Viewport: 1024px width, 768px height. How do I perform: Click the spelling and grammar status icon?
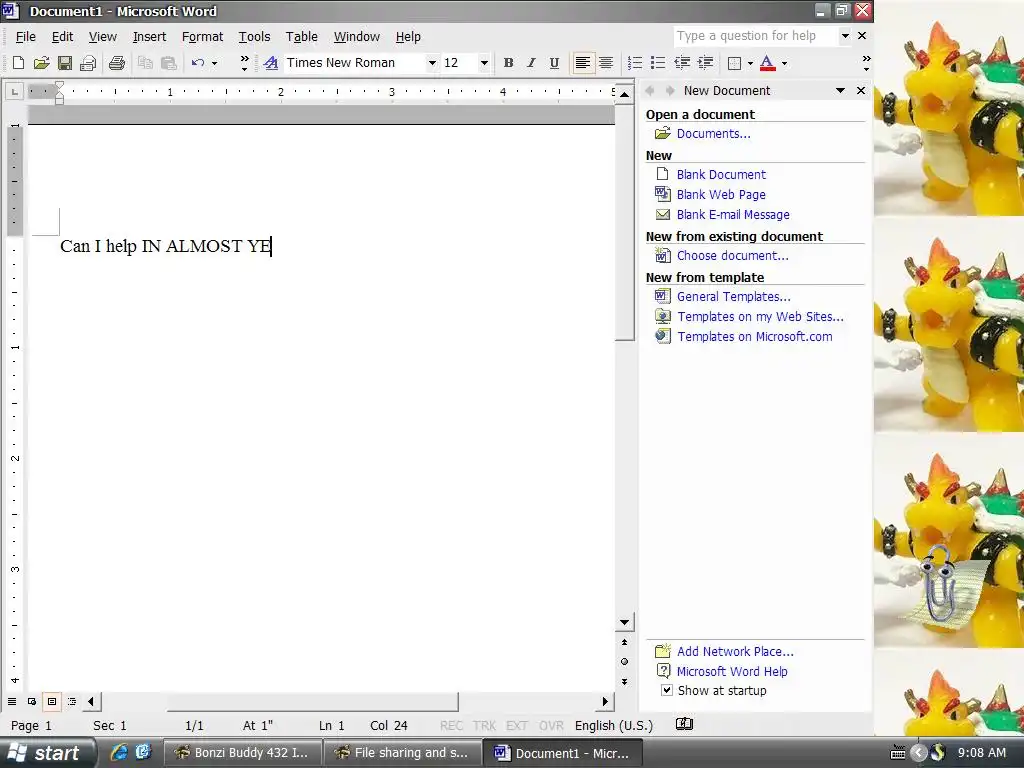684,724
